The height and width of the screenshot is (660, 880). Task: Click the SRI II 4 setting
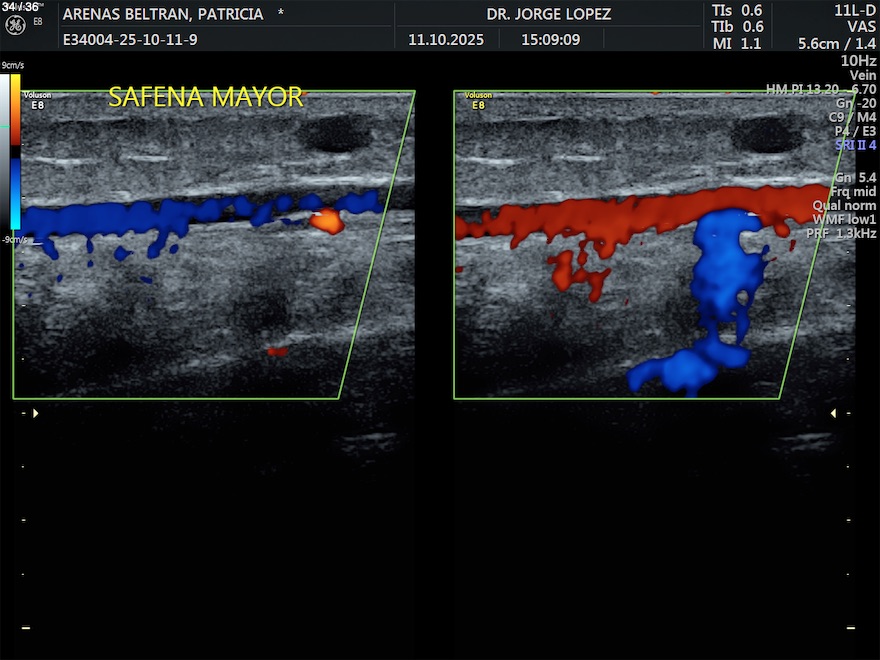click(x=855, y=145)
